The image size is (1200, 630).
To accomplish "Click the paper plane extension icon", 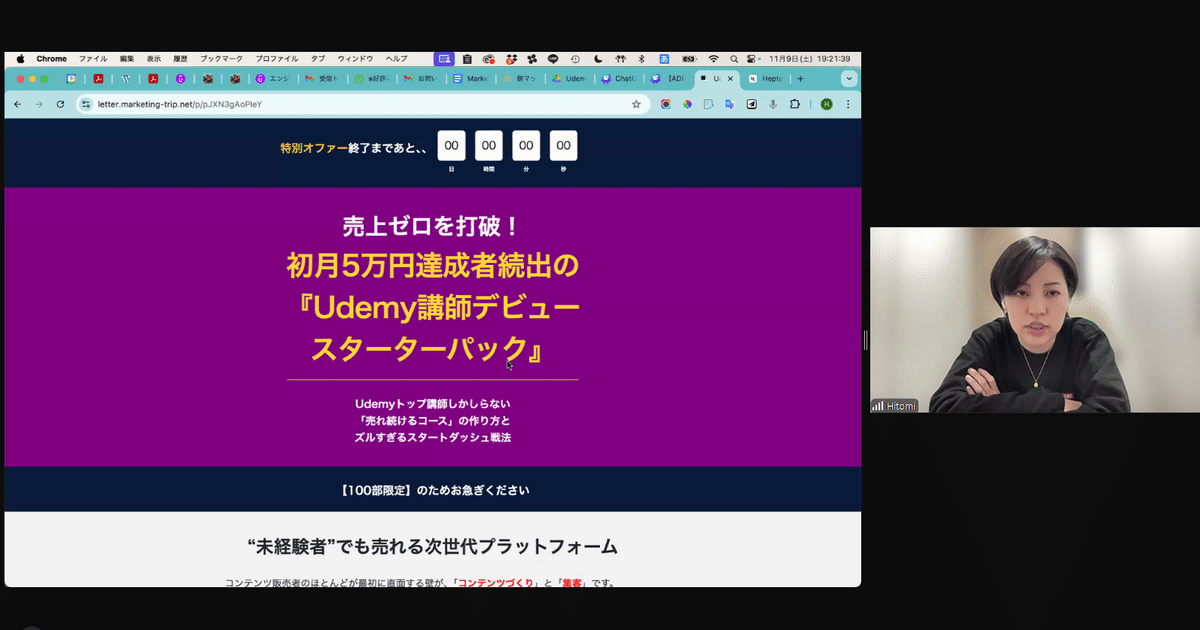I will tap(752, 104).
